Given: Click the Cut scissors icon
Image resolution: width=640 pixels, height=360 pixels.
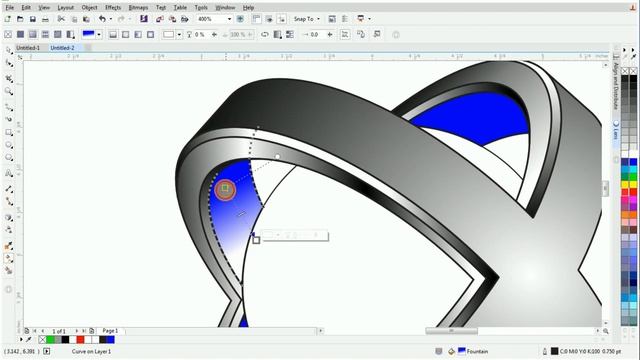Looking at the screenshot, I should (x=61, y=19).
